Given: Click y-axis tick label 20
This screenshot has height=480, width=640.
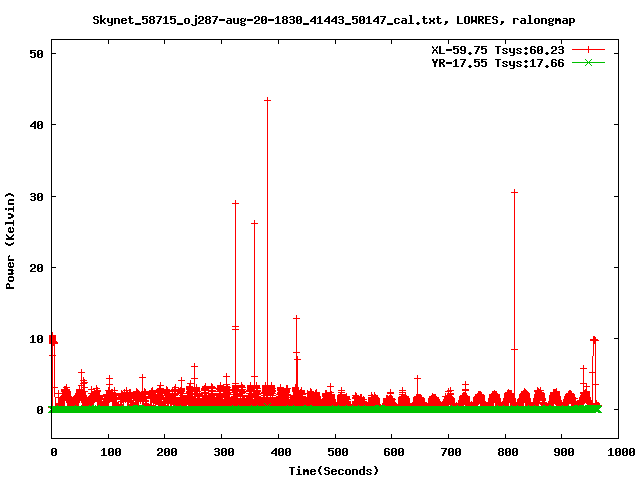Looking at the screenshot, I should (x=36, y=268).
